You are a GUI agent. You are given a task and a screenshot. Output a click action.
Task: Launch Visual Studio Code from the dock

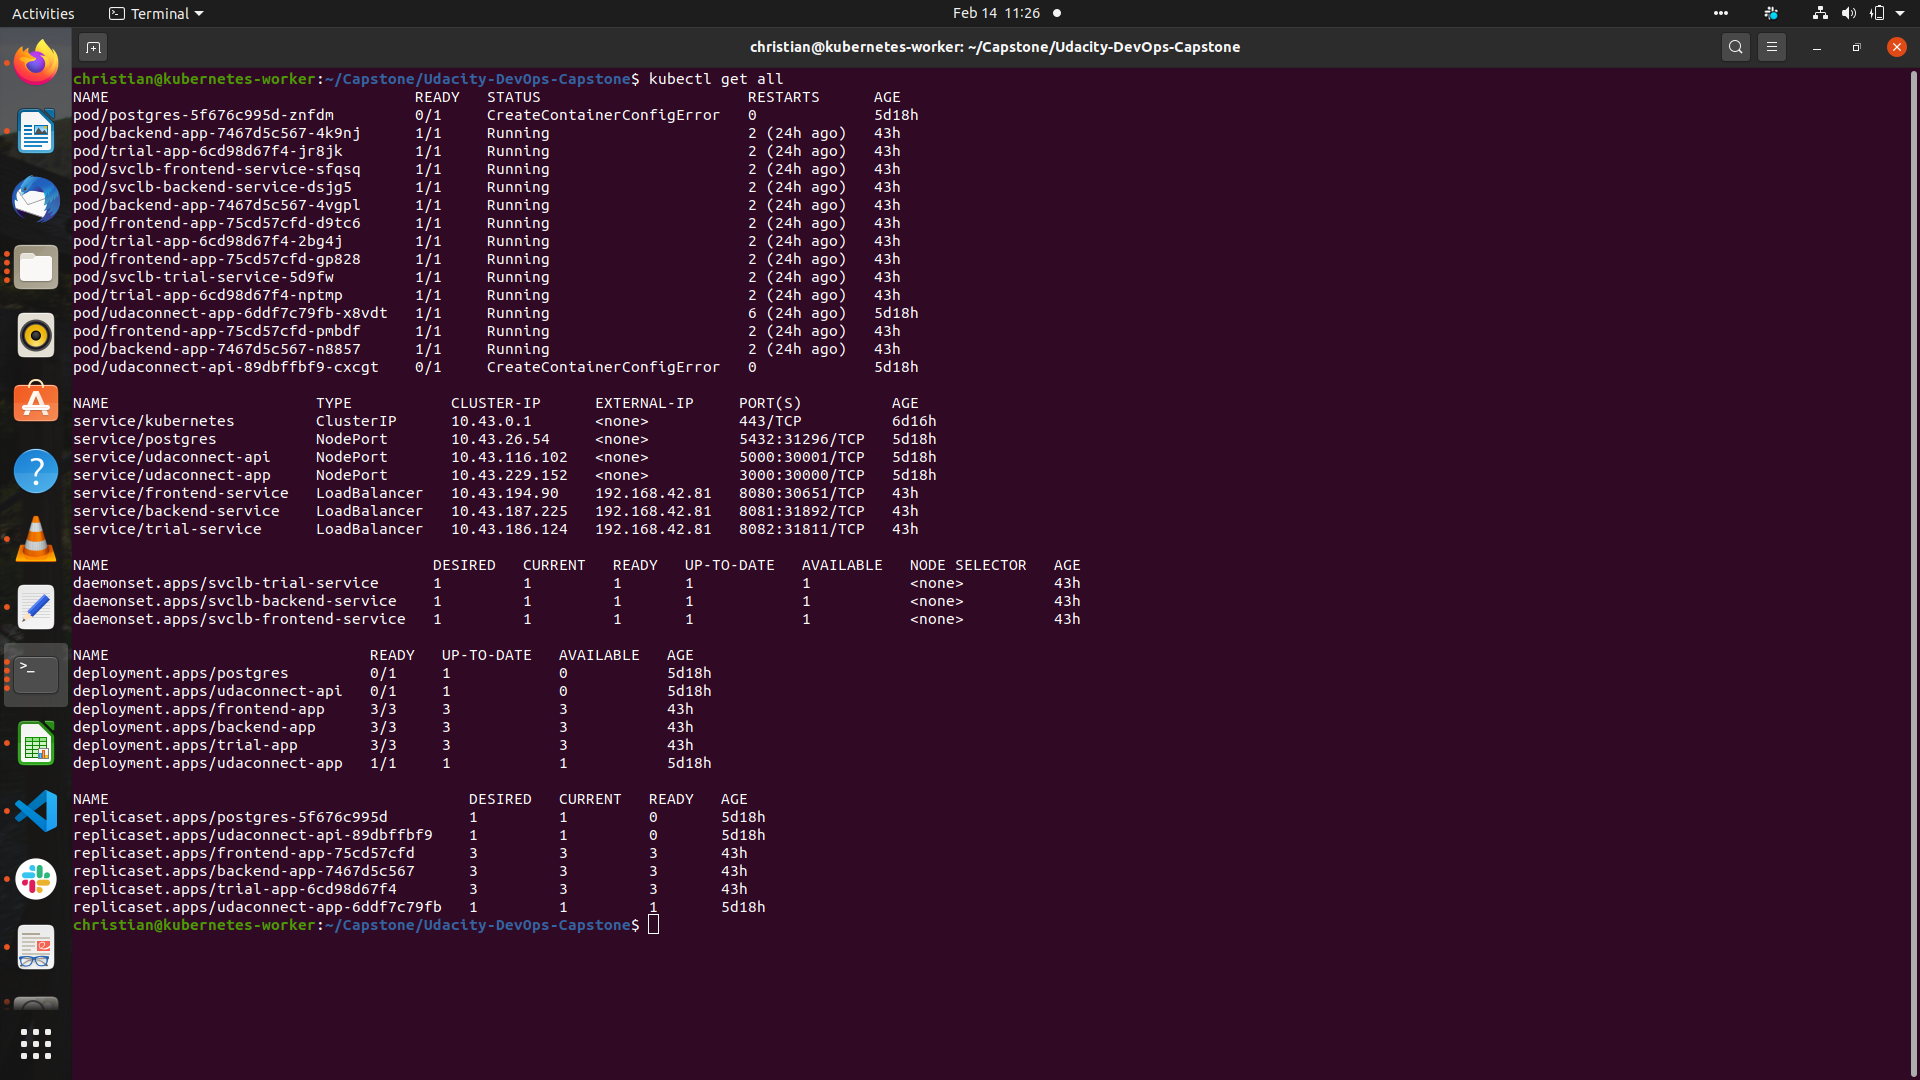click(x=36, y=811)
